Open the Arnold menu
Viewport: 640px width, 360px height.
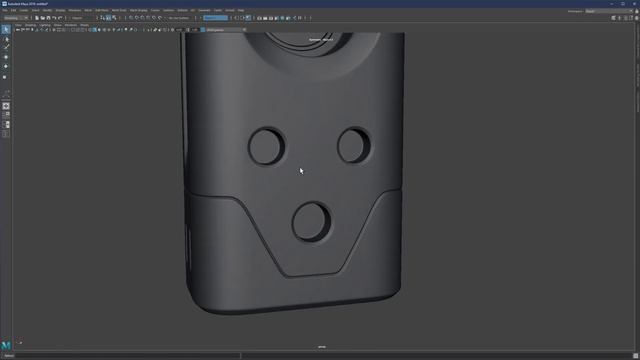(x=230, y=10)
